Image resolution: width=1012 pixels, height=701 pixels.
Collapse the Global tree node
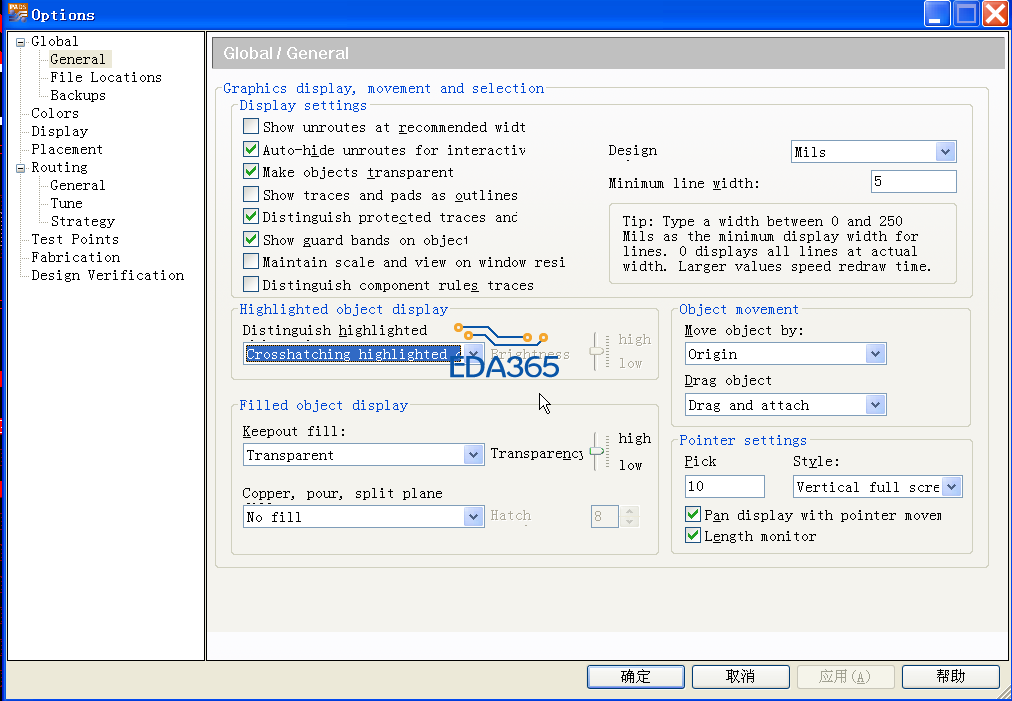pos(20,42)
